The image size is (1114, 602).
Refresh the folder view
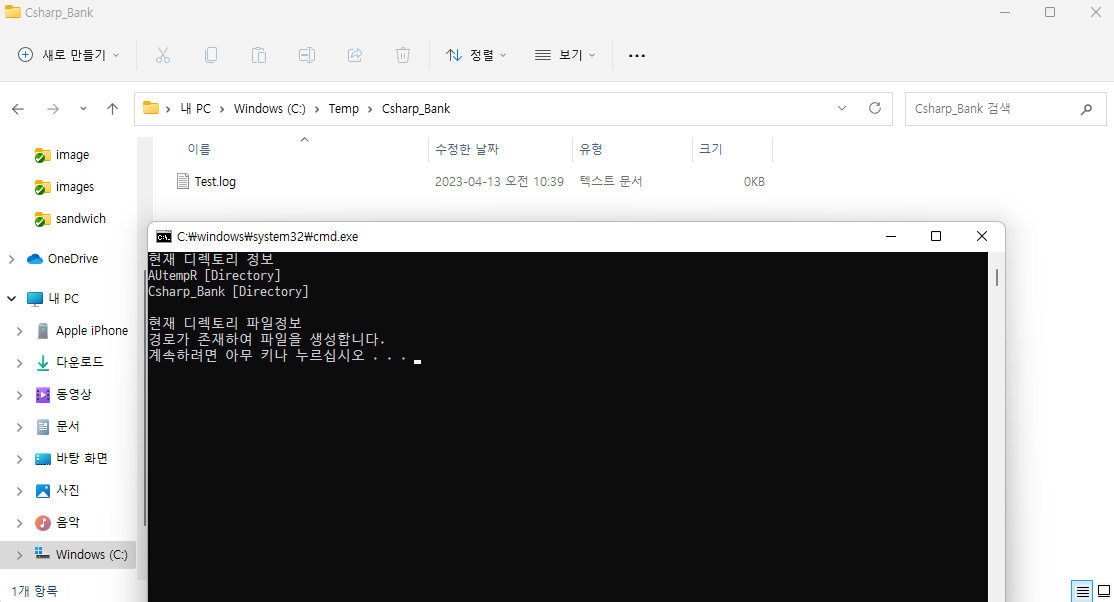(x=875, y=108)
